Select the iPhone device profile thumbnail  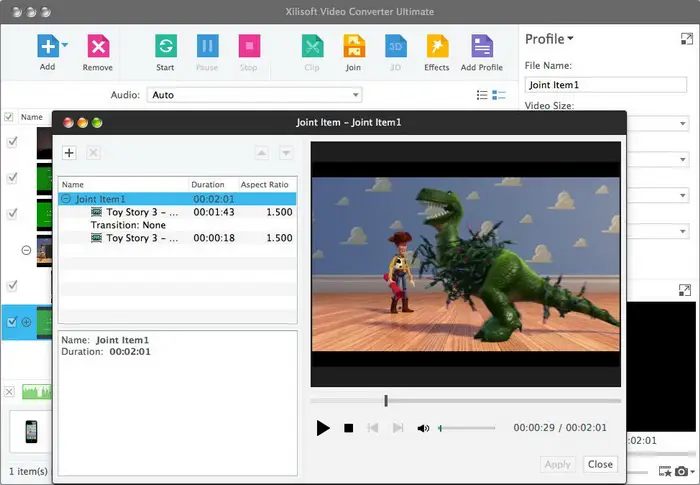pyautogui.click(x=31, y=431)
